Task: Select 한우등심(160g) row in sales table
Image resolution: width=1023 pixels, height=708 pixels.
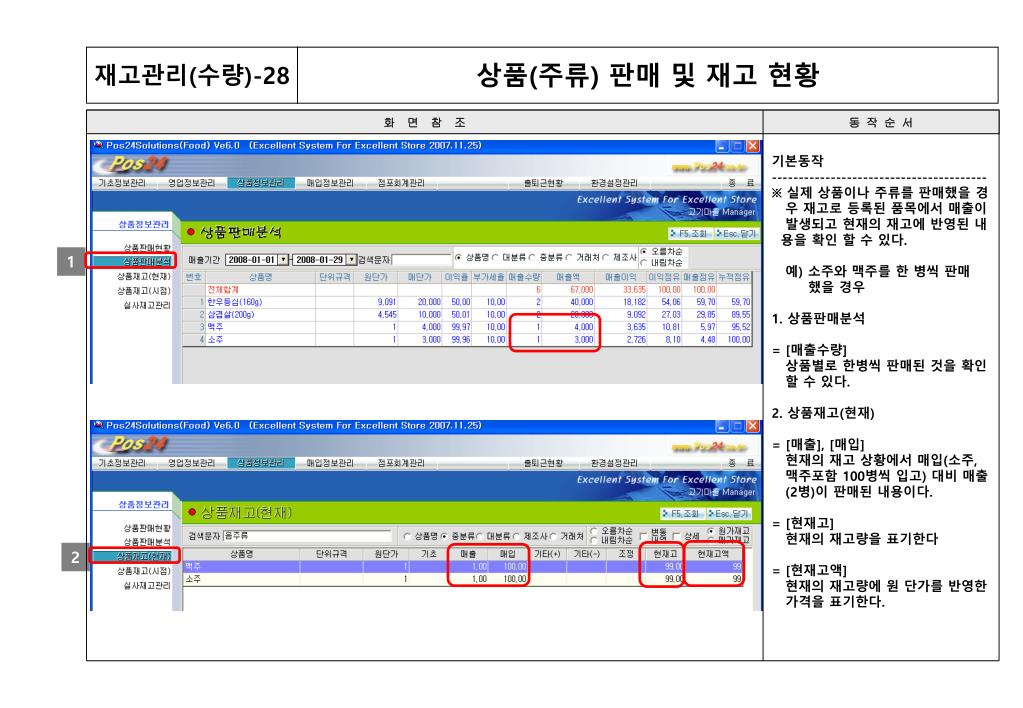Action: coord(467,302)
